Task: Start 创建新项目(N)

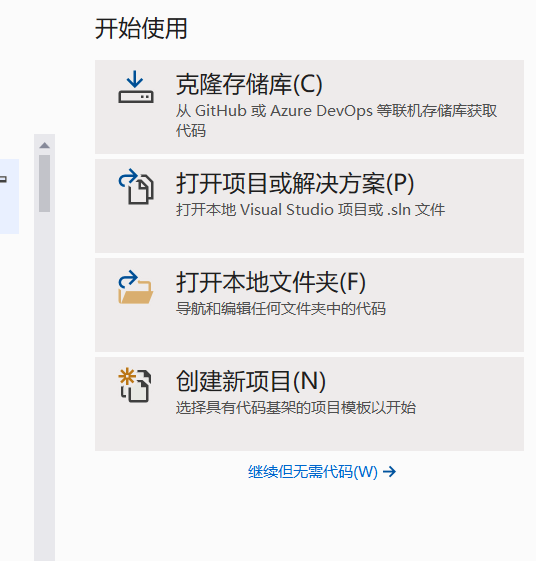Action: pyautogui.click(x=309, y=404)
